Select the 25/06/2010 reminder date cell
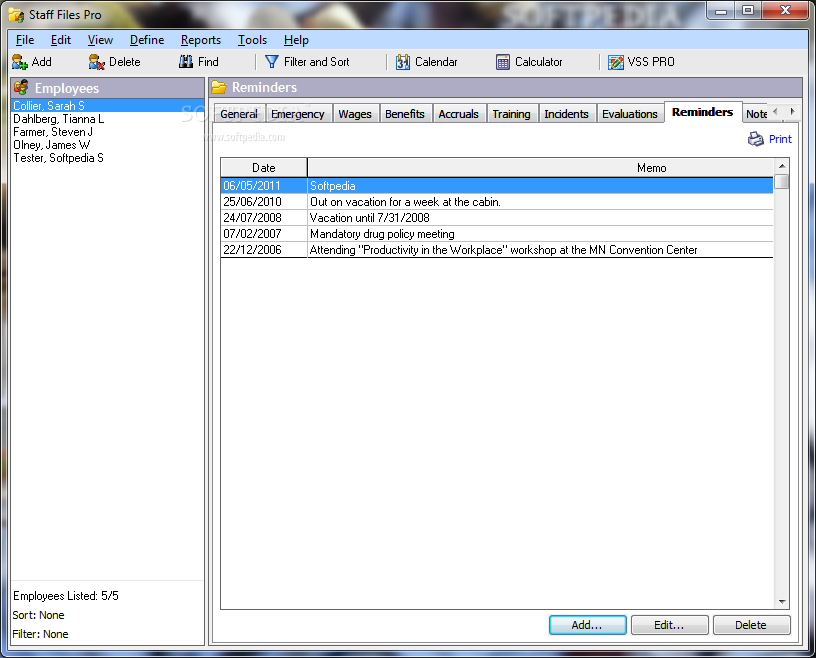Image resolution: width=816 pixels, height=658 pixels. click(264, 202)
